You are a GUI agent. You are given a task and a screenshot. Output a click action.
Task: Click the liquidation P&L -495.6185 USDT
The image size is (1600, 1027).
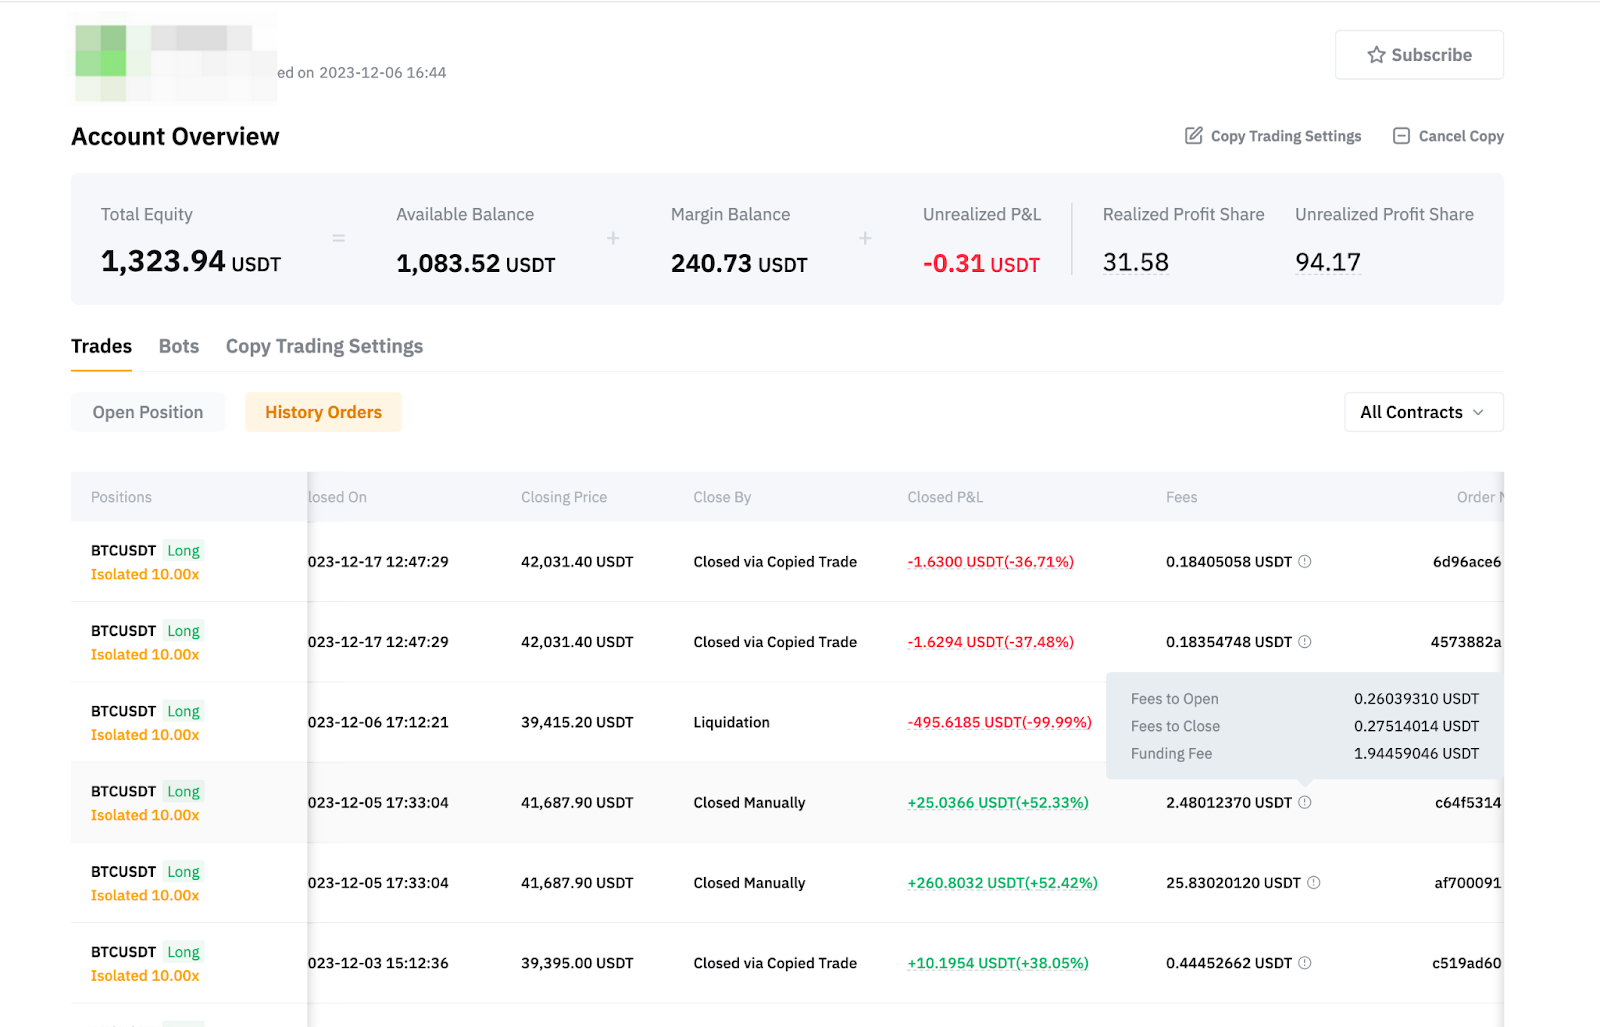pyautogui.click(x=999, y=722)
